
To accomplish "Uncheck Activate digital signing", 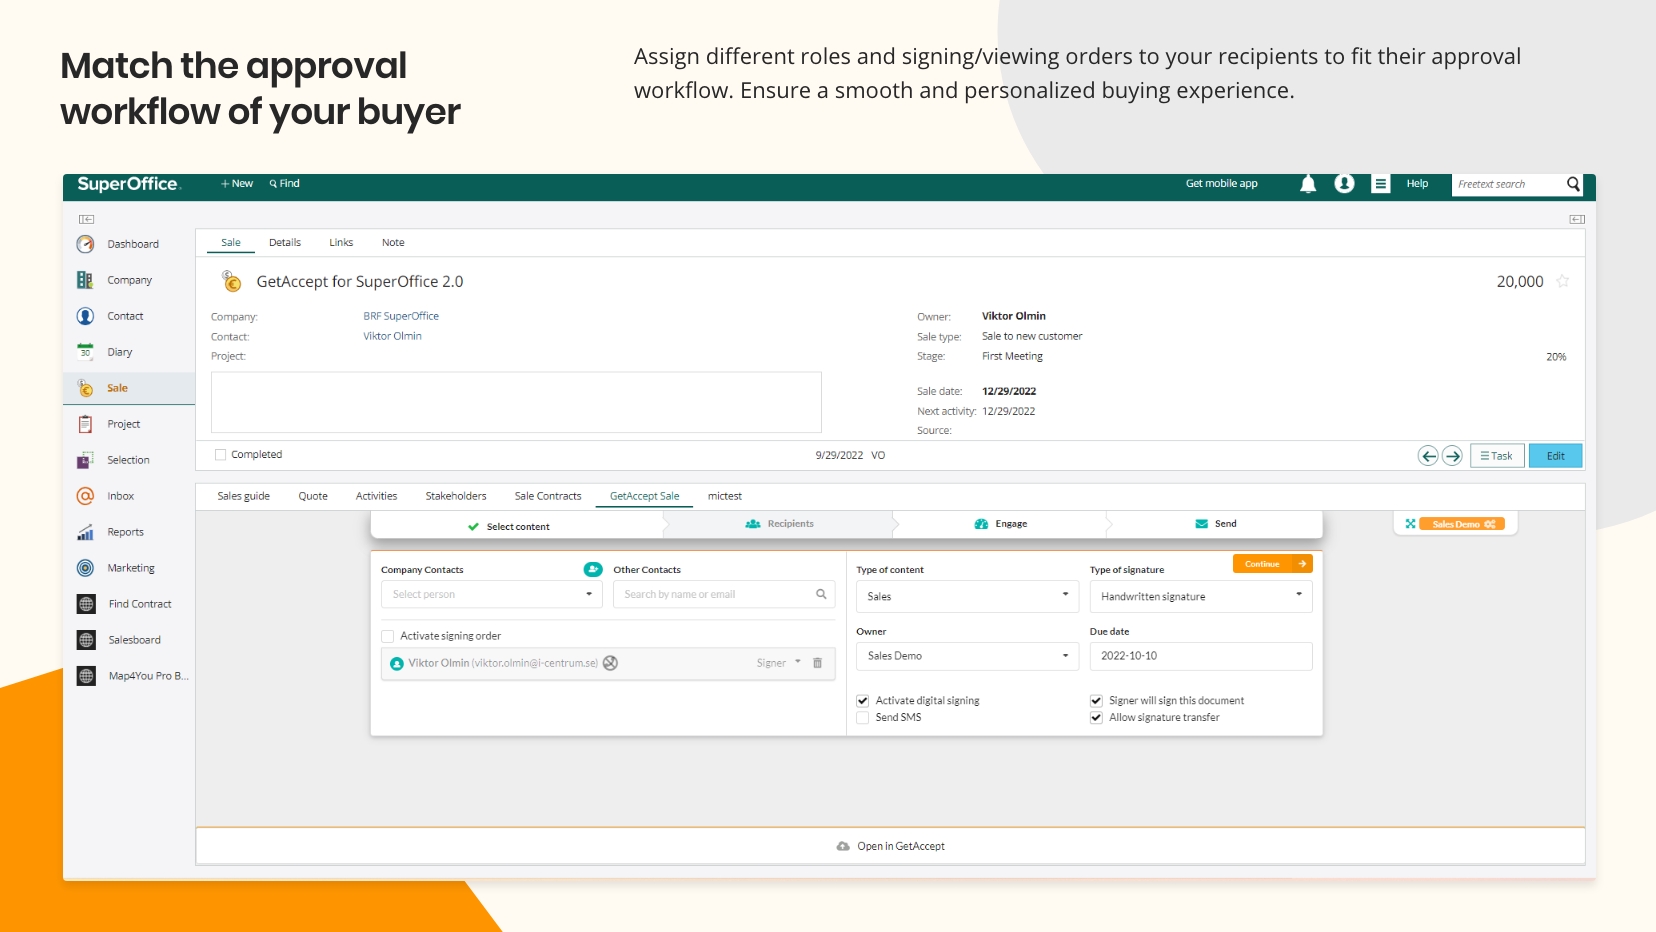I will 863,701.
